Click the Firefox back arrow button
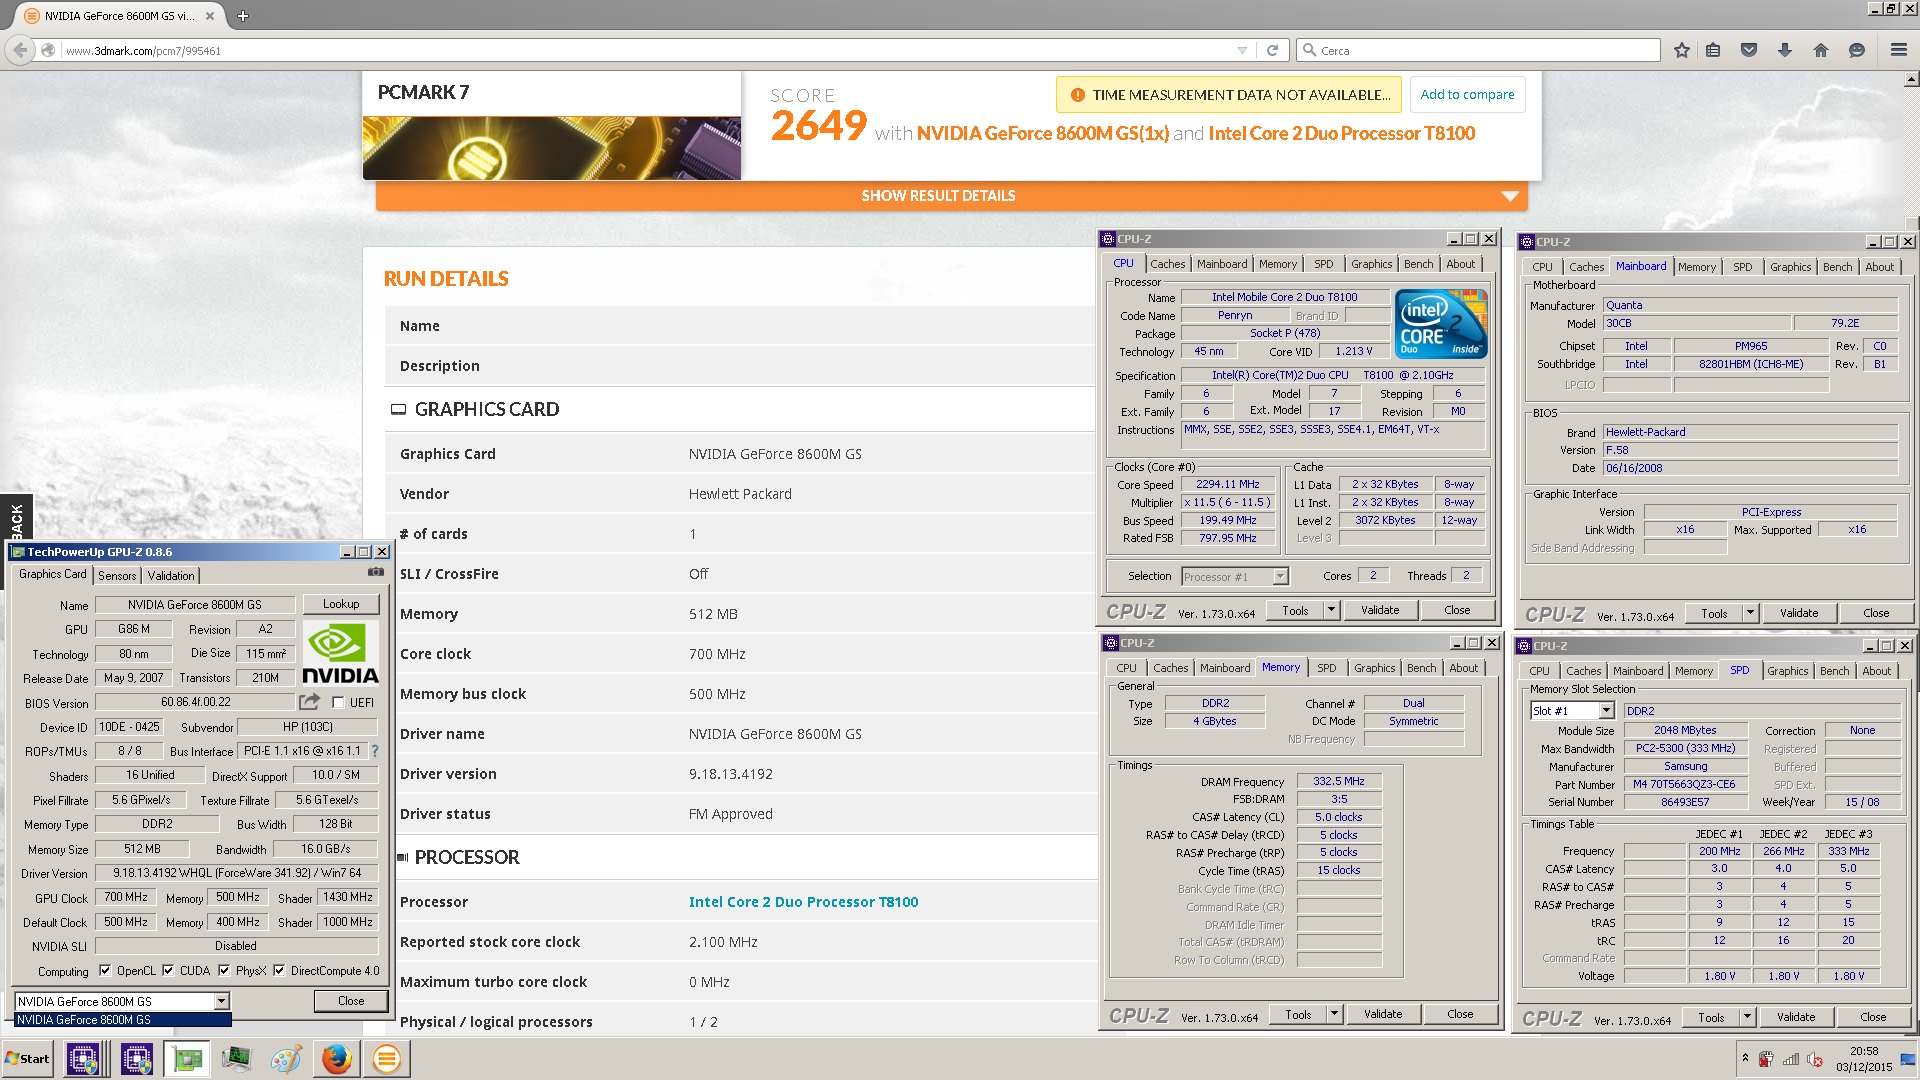Screen dimensions: 1920x1080 (x=20, y=50)
